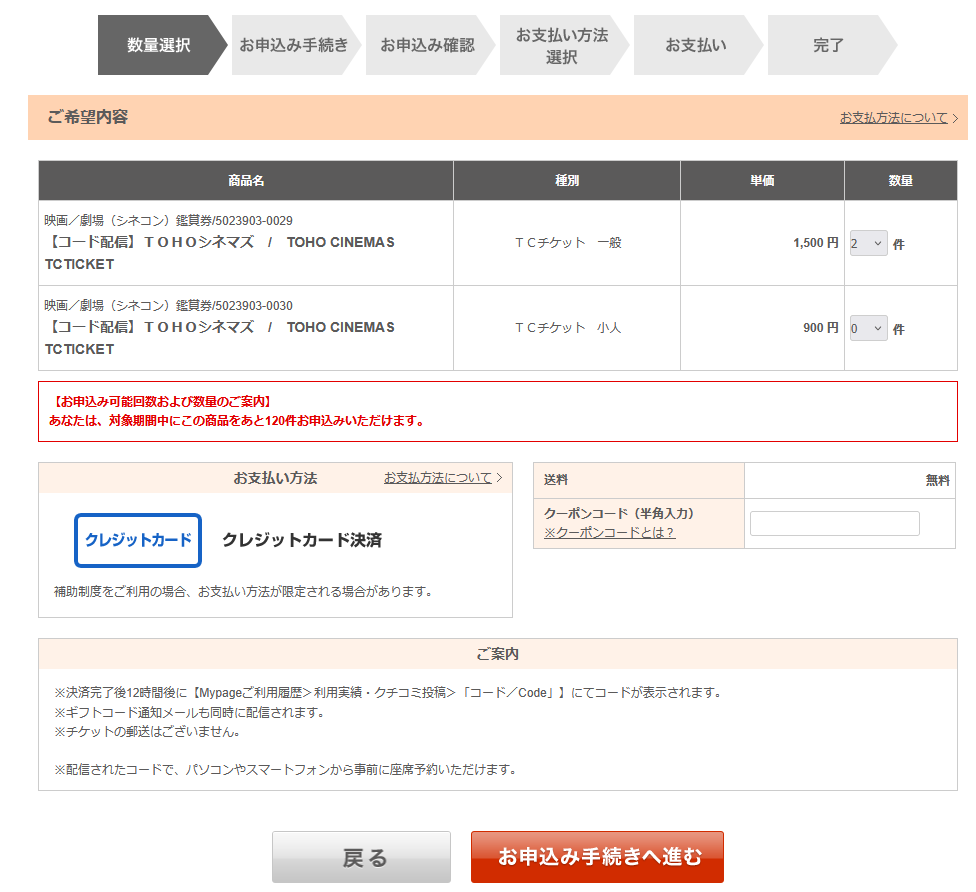Image resolution: width=976 pixels, height=892 pixels.
Task: Open the ※クーポンコードとは？ help link
Action: [x=609, y=532]
